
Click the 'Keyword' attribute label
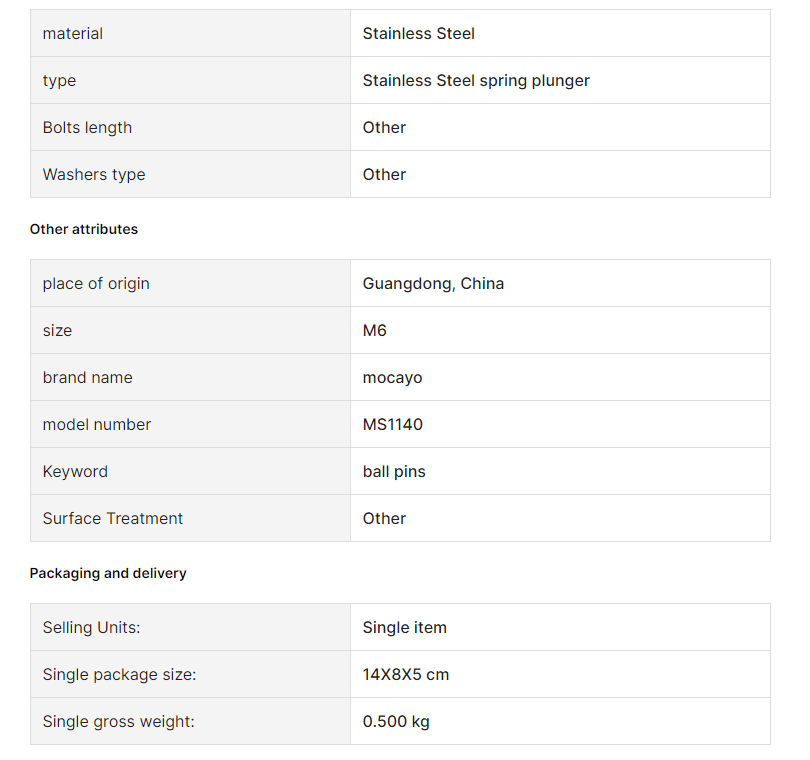click(75, 472)
